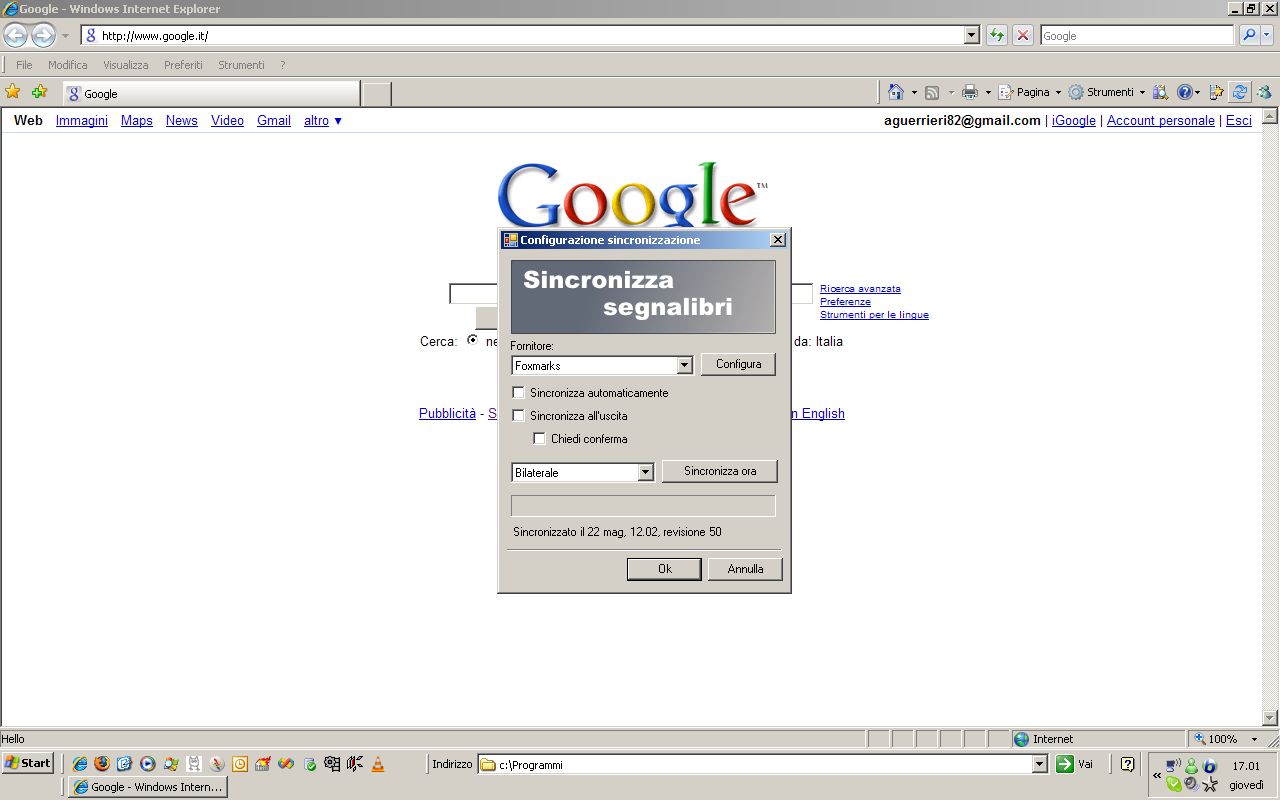
Task: Open the Fornitore Foxmarks dropdown
Action: pos(684,366)
